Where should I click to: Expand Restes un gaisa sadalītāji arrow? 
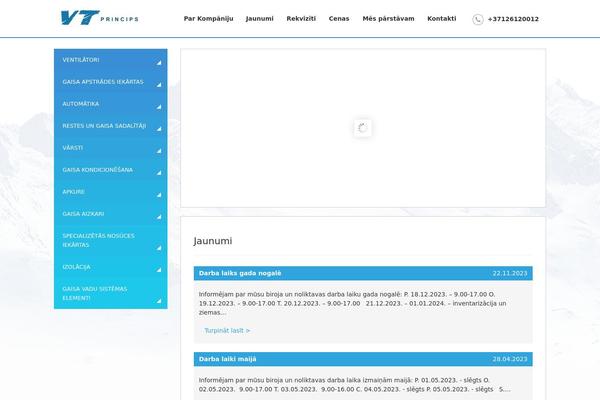[159, 129]
